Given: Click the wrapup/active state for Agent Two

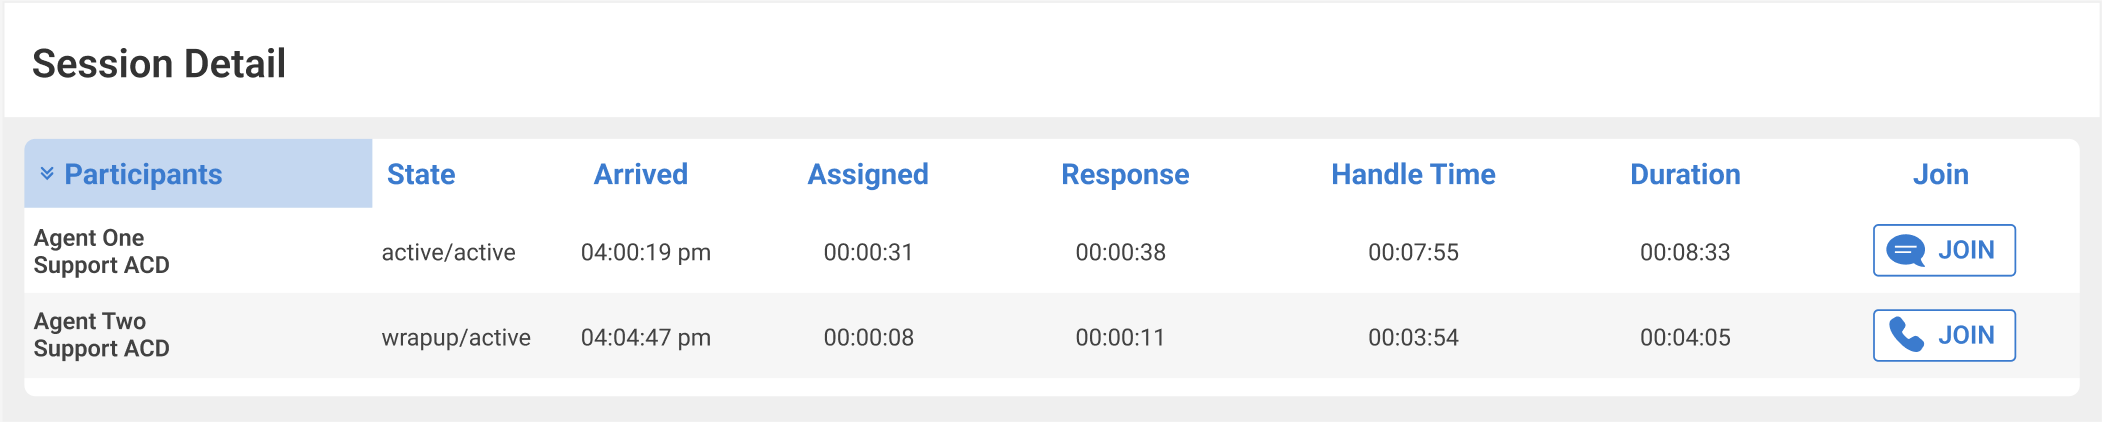Looking at the screenshot, I should tap(456, 337).
